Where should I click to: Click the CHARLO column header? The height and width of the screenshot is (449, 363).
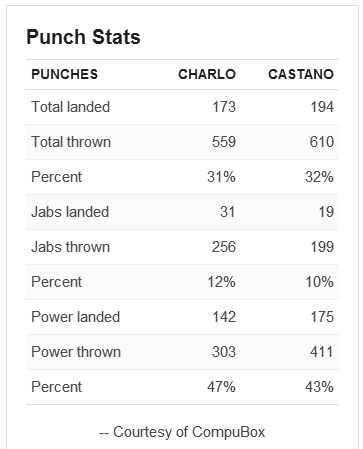[207, 74]
